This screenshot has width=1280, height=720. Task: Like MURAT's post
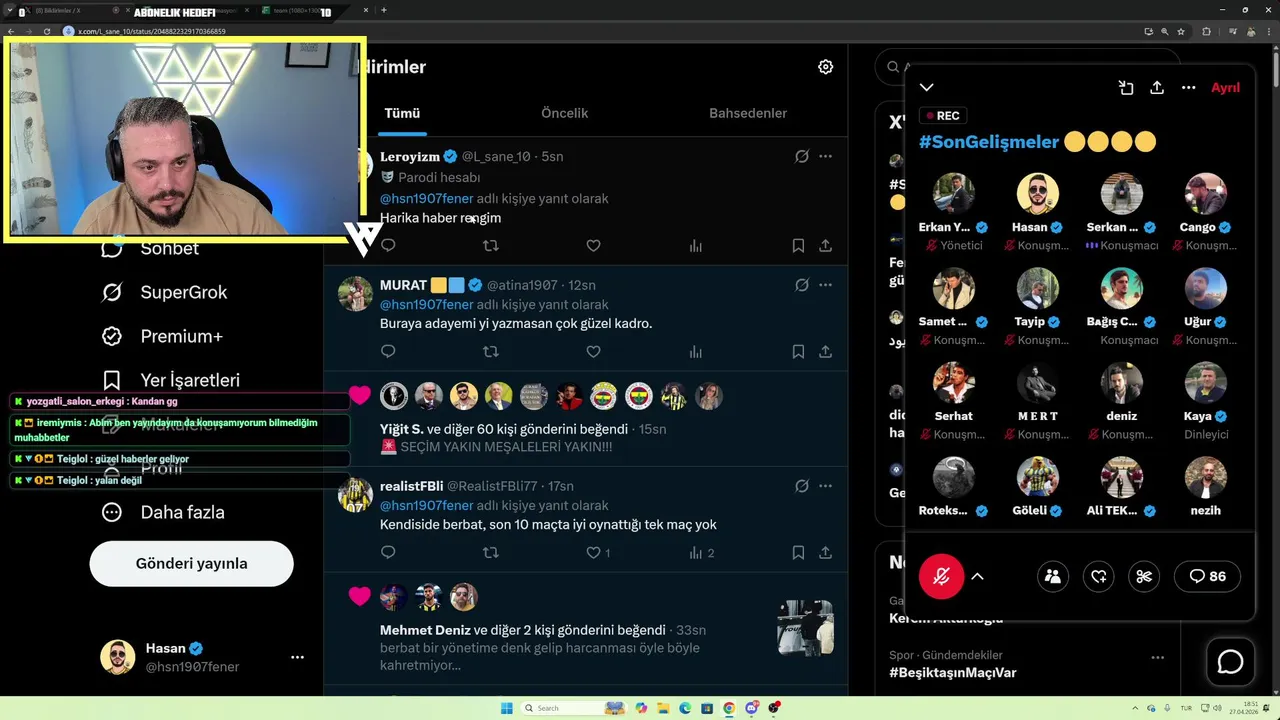pos(593,351)
